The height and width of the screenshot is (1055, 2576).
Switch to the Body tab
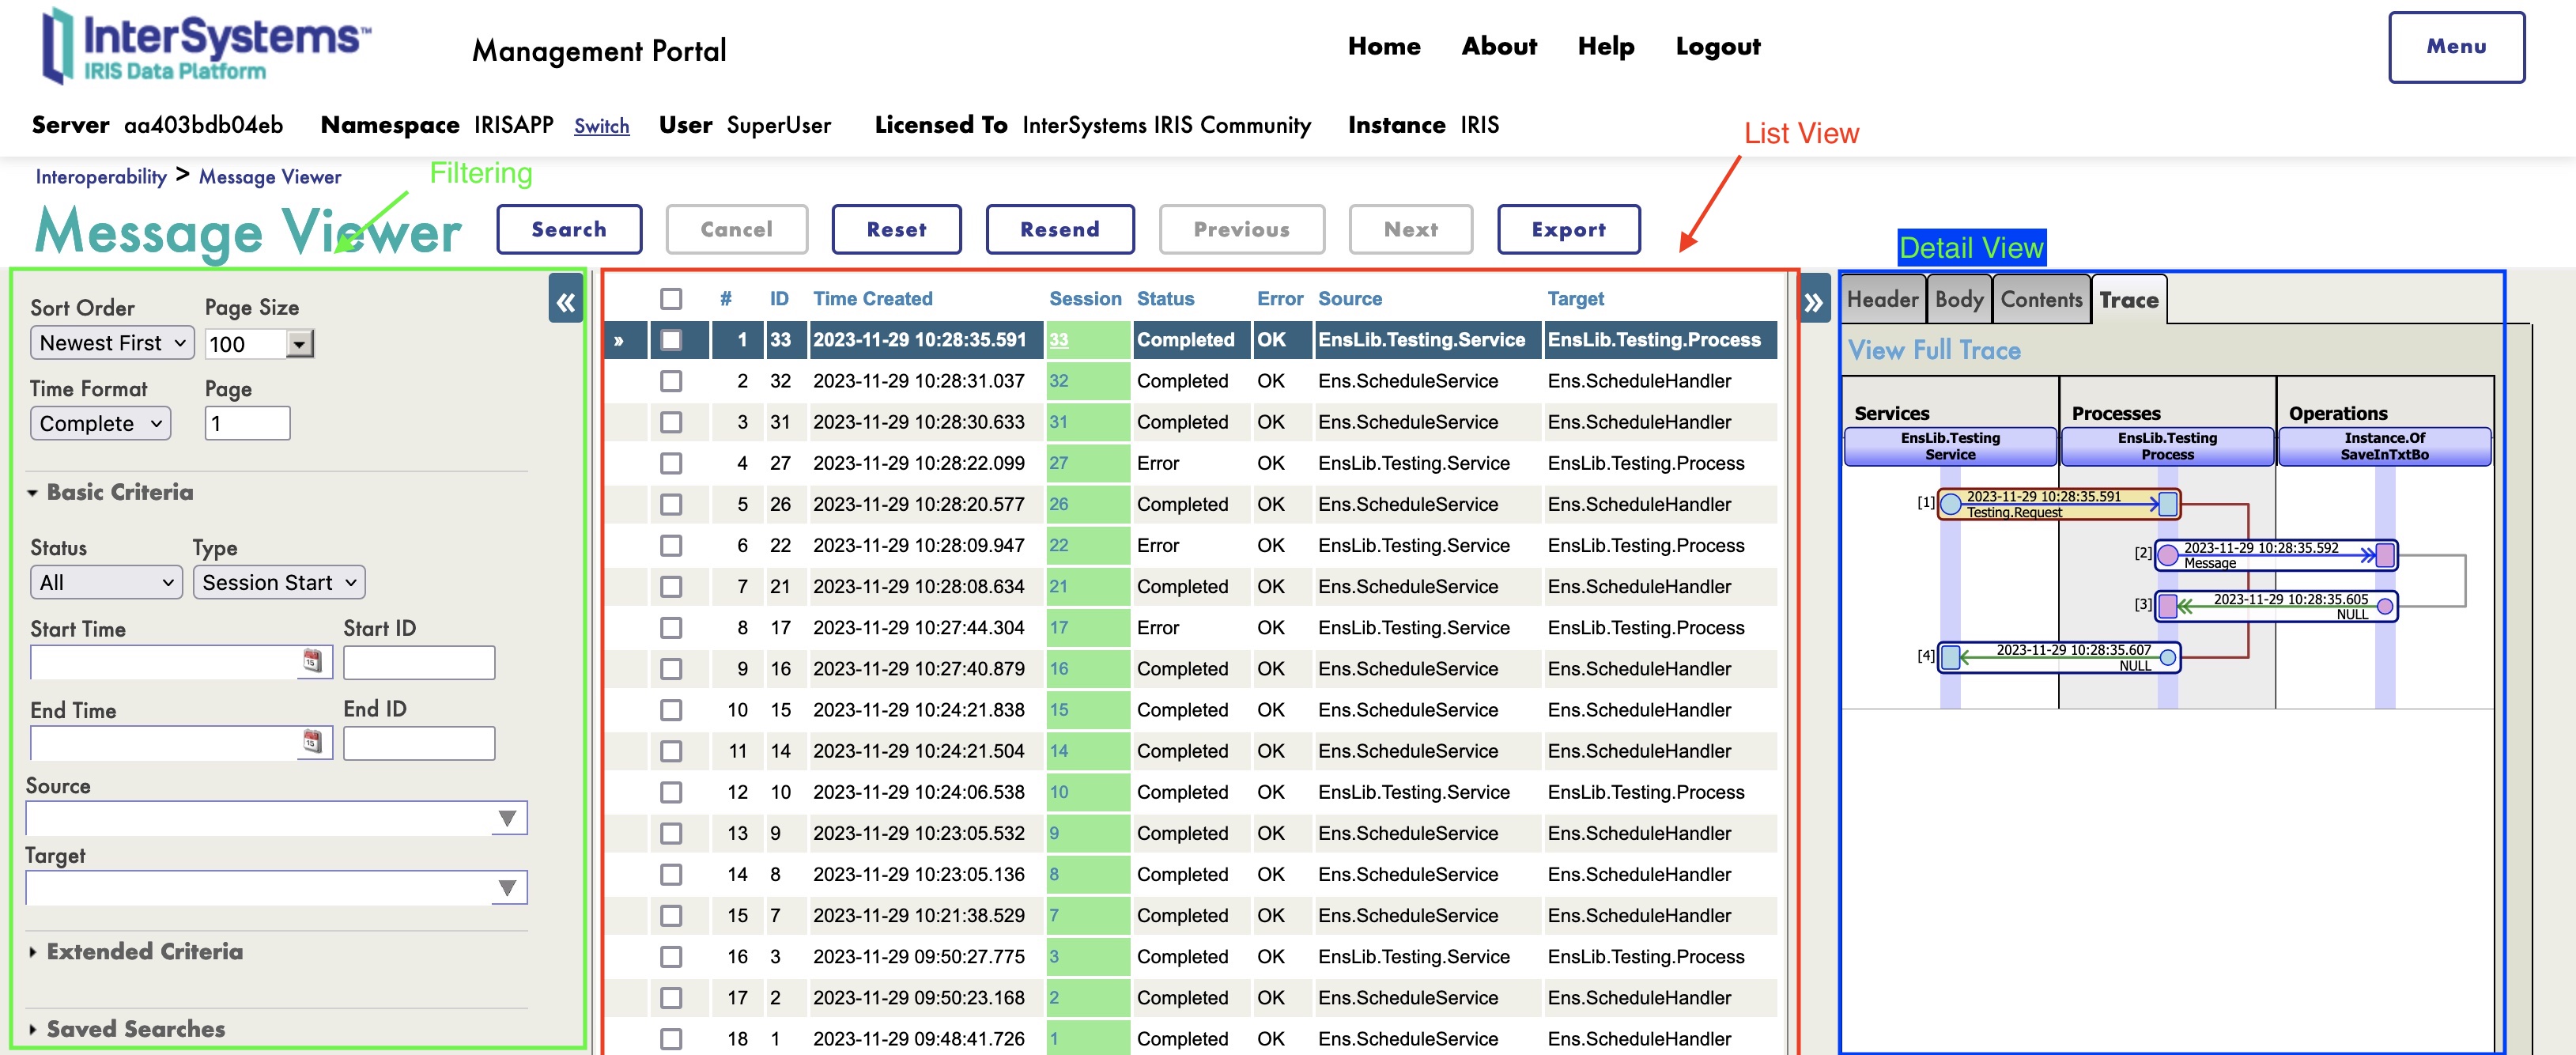click(1958, 300)
